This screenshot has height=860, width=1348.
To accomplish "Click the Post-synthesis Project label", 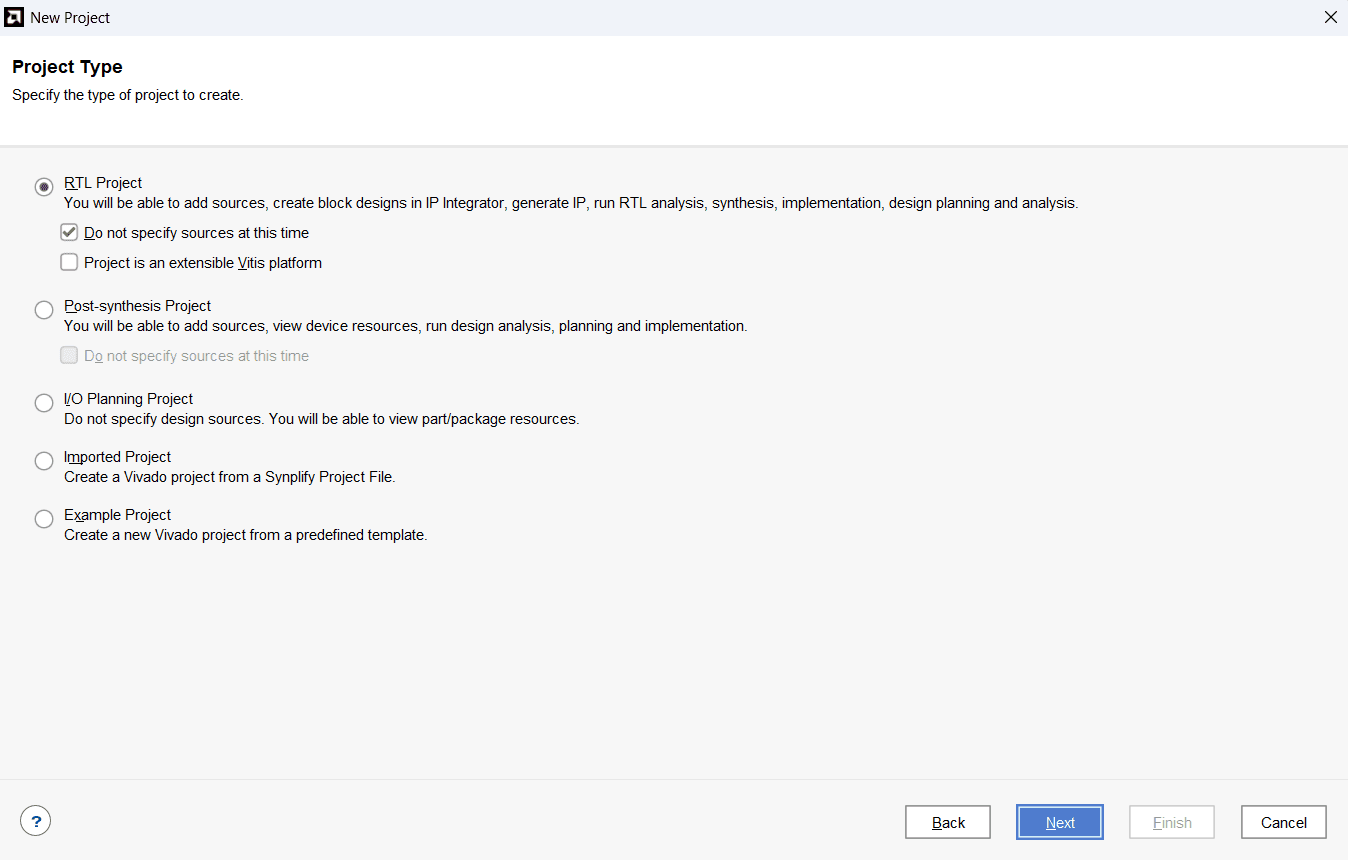I will pos(138,306).
